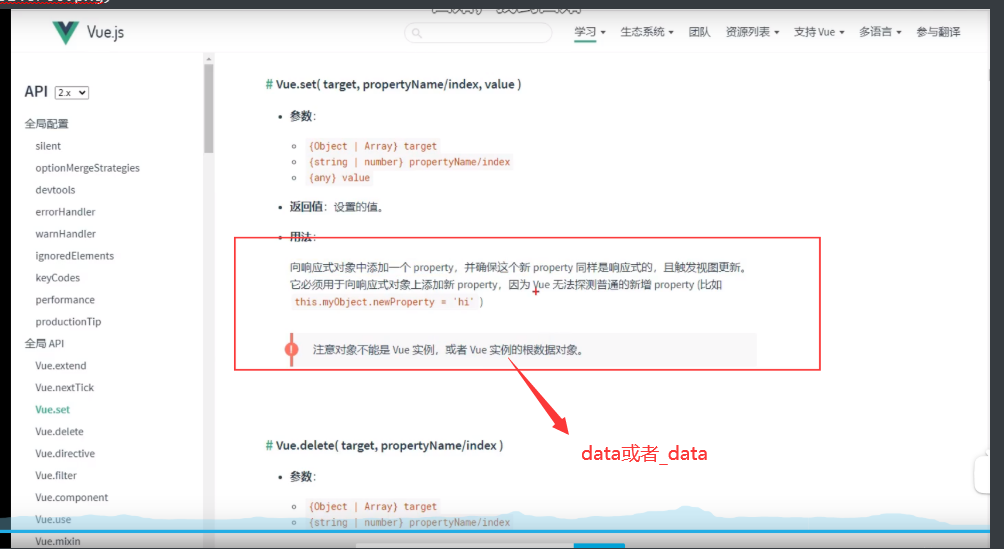Go to Vue.directive sidebar link

pos(65,453)
